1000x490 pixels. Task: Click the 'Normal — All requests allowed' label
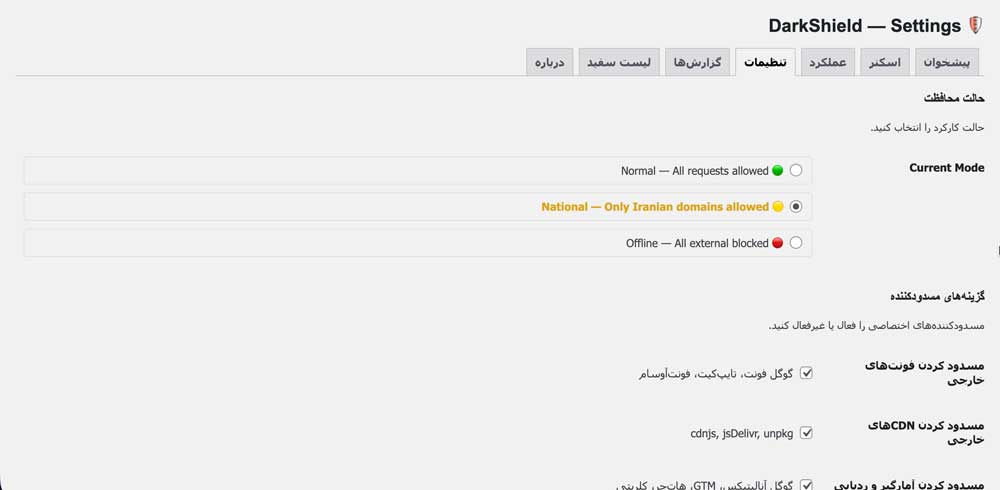(694, 171)
